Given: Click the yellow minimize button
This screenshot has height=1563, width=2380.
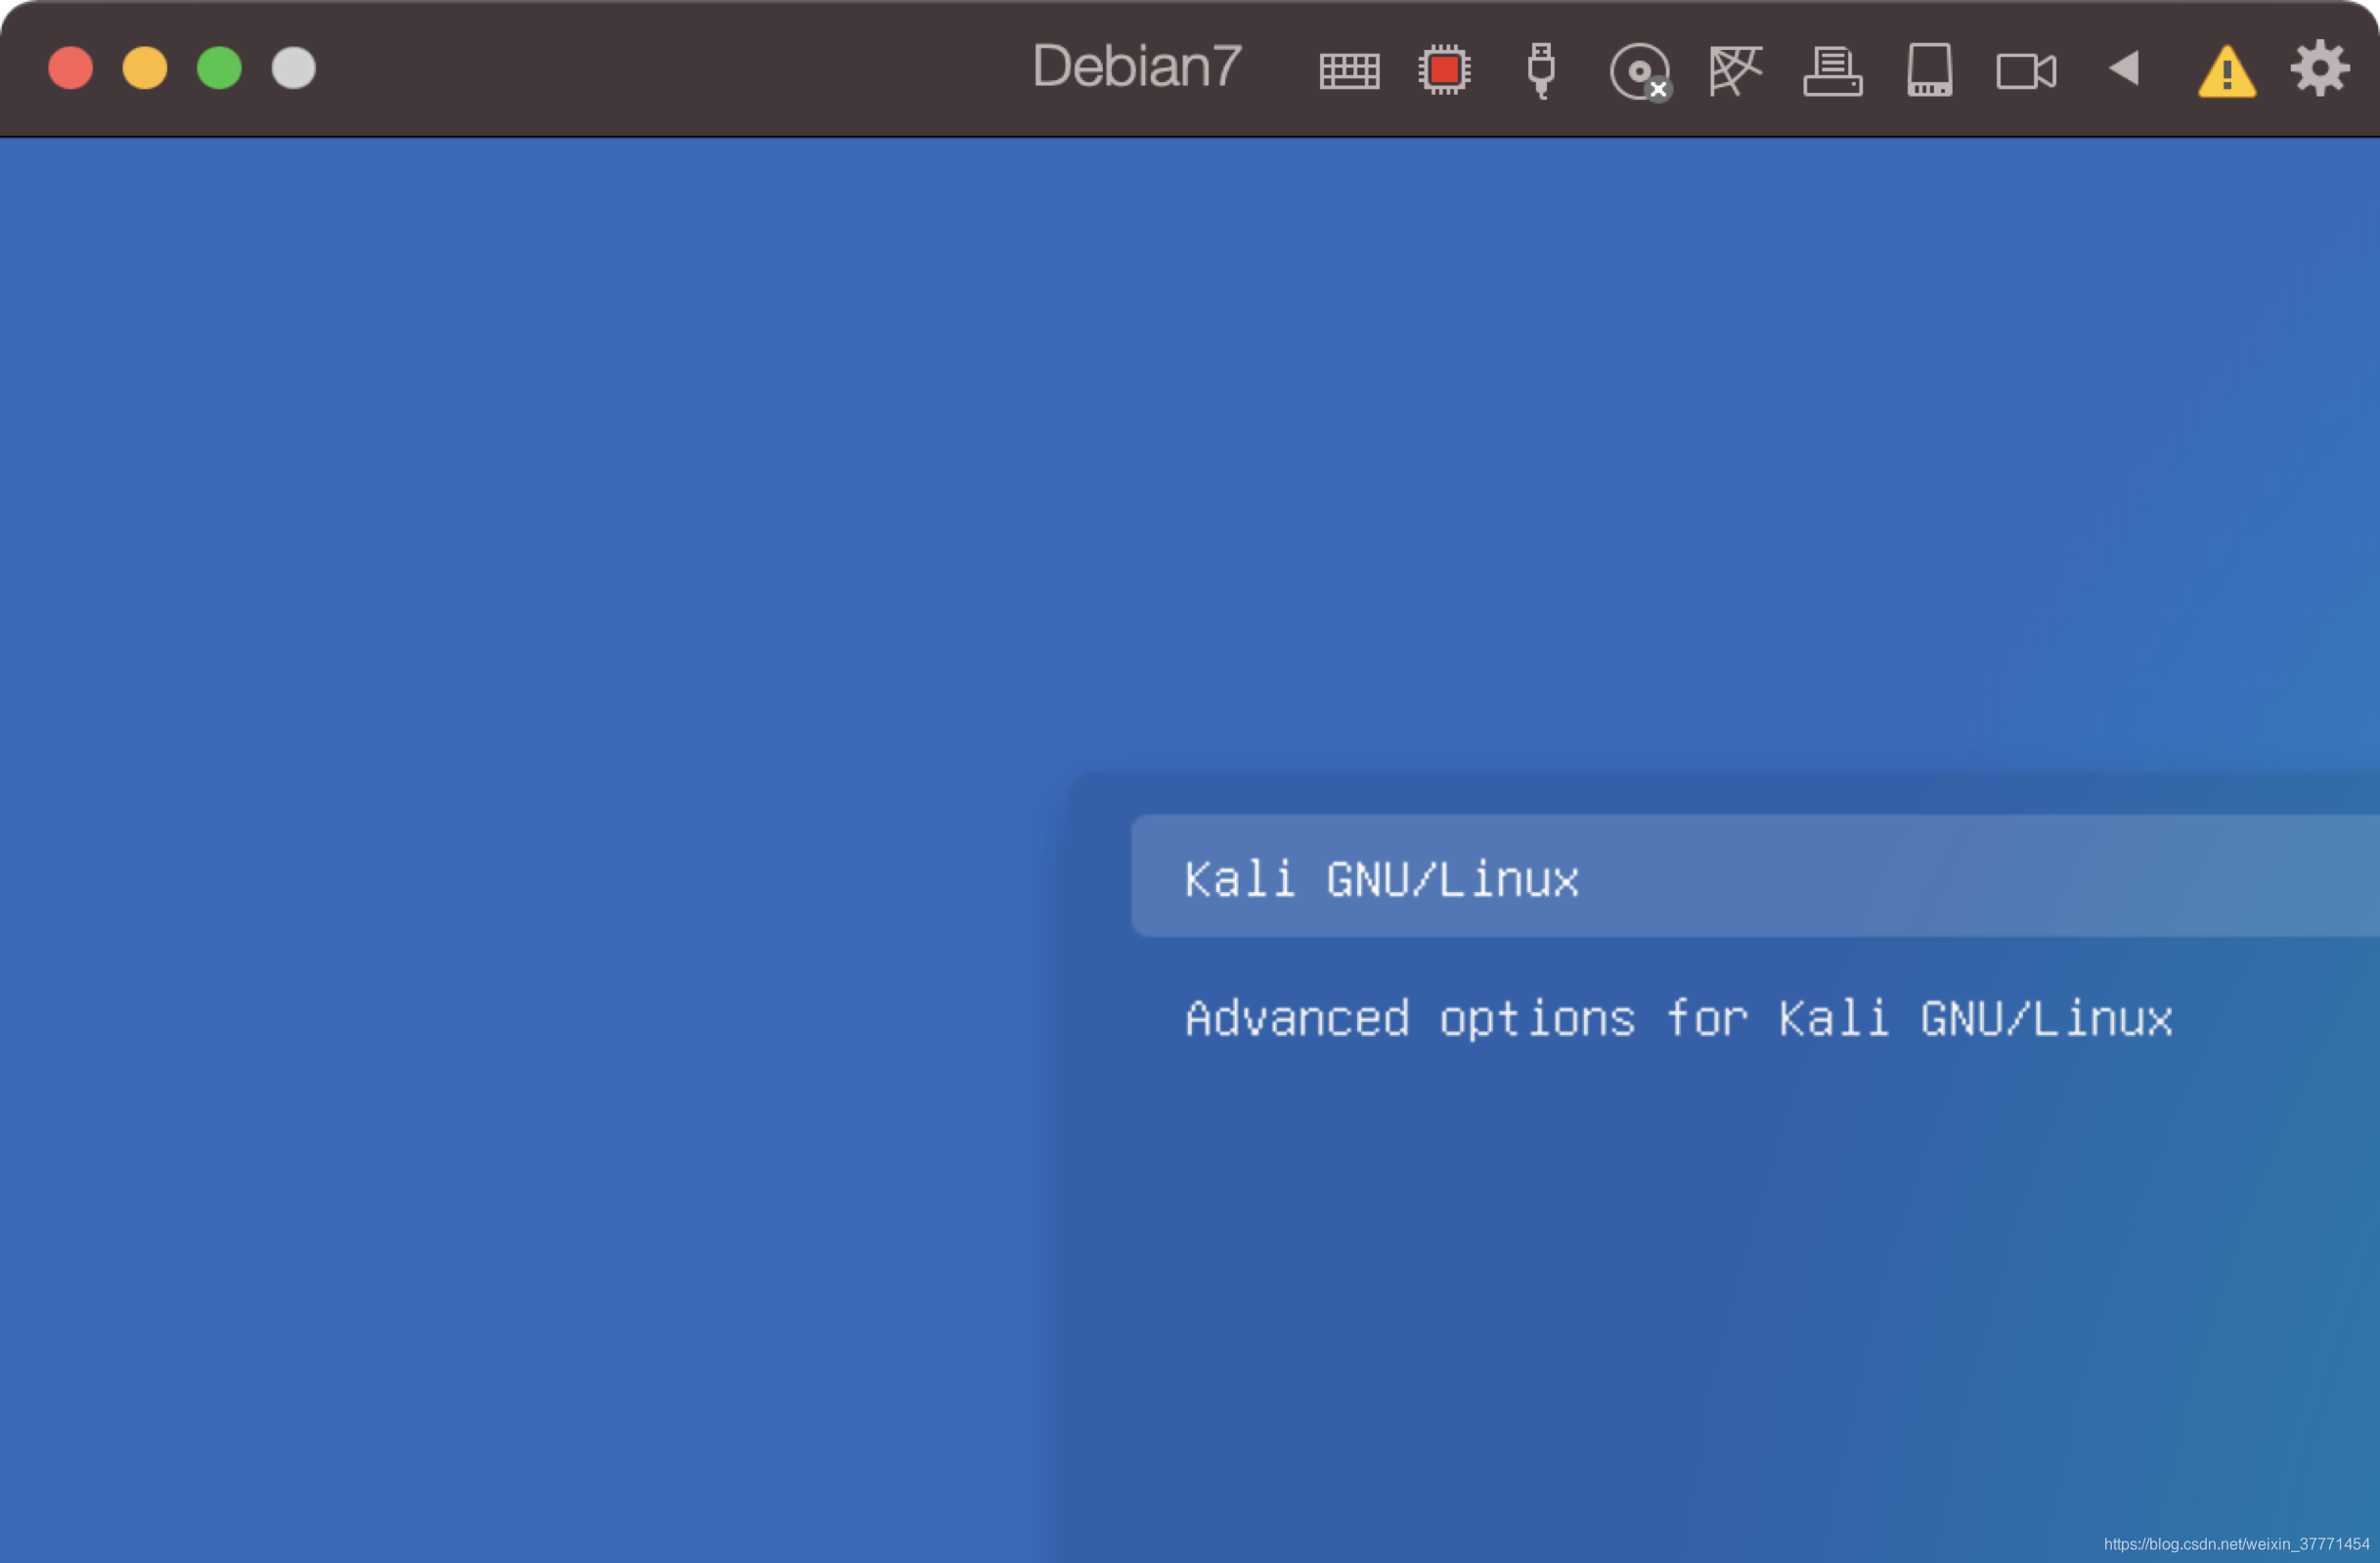Looking at the screenshot, I should tap(145, 68).
